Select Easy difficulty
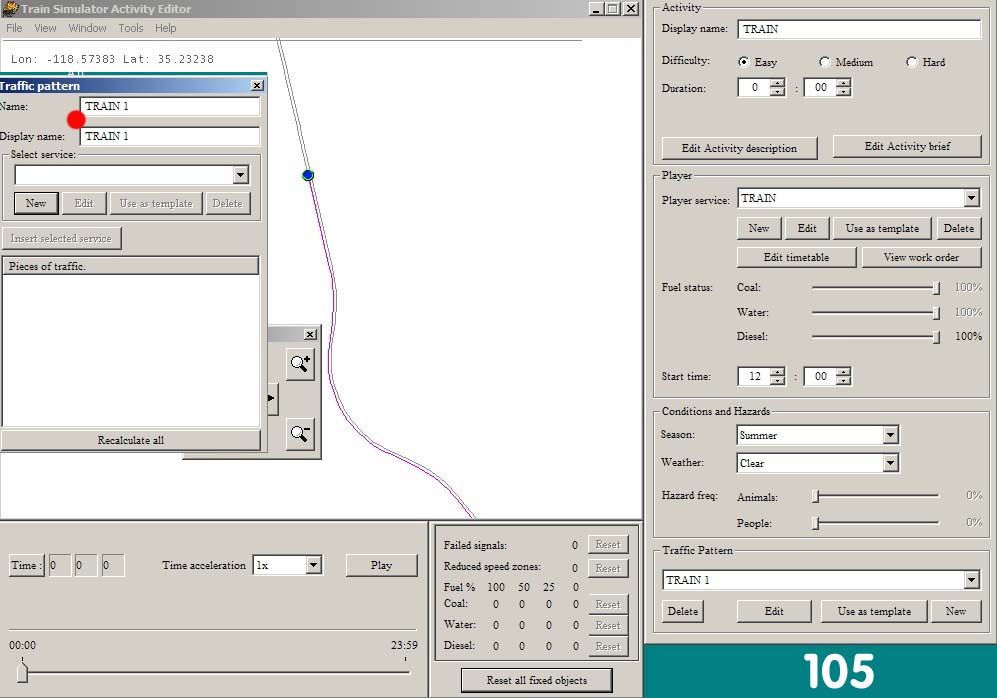 click(x=743, y=62)
